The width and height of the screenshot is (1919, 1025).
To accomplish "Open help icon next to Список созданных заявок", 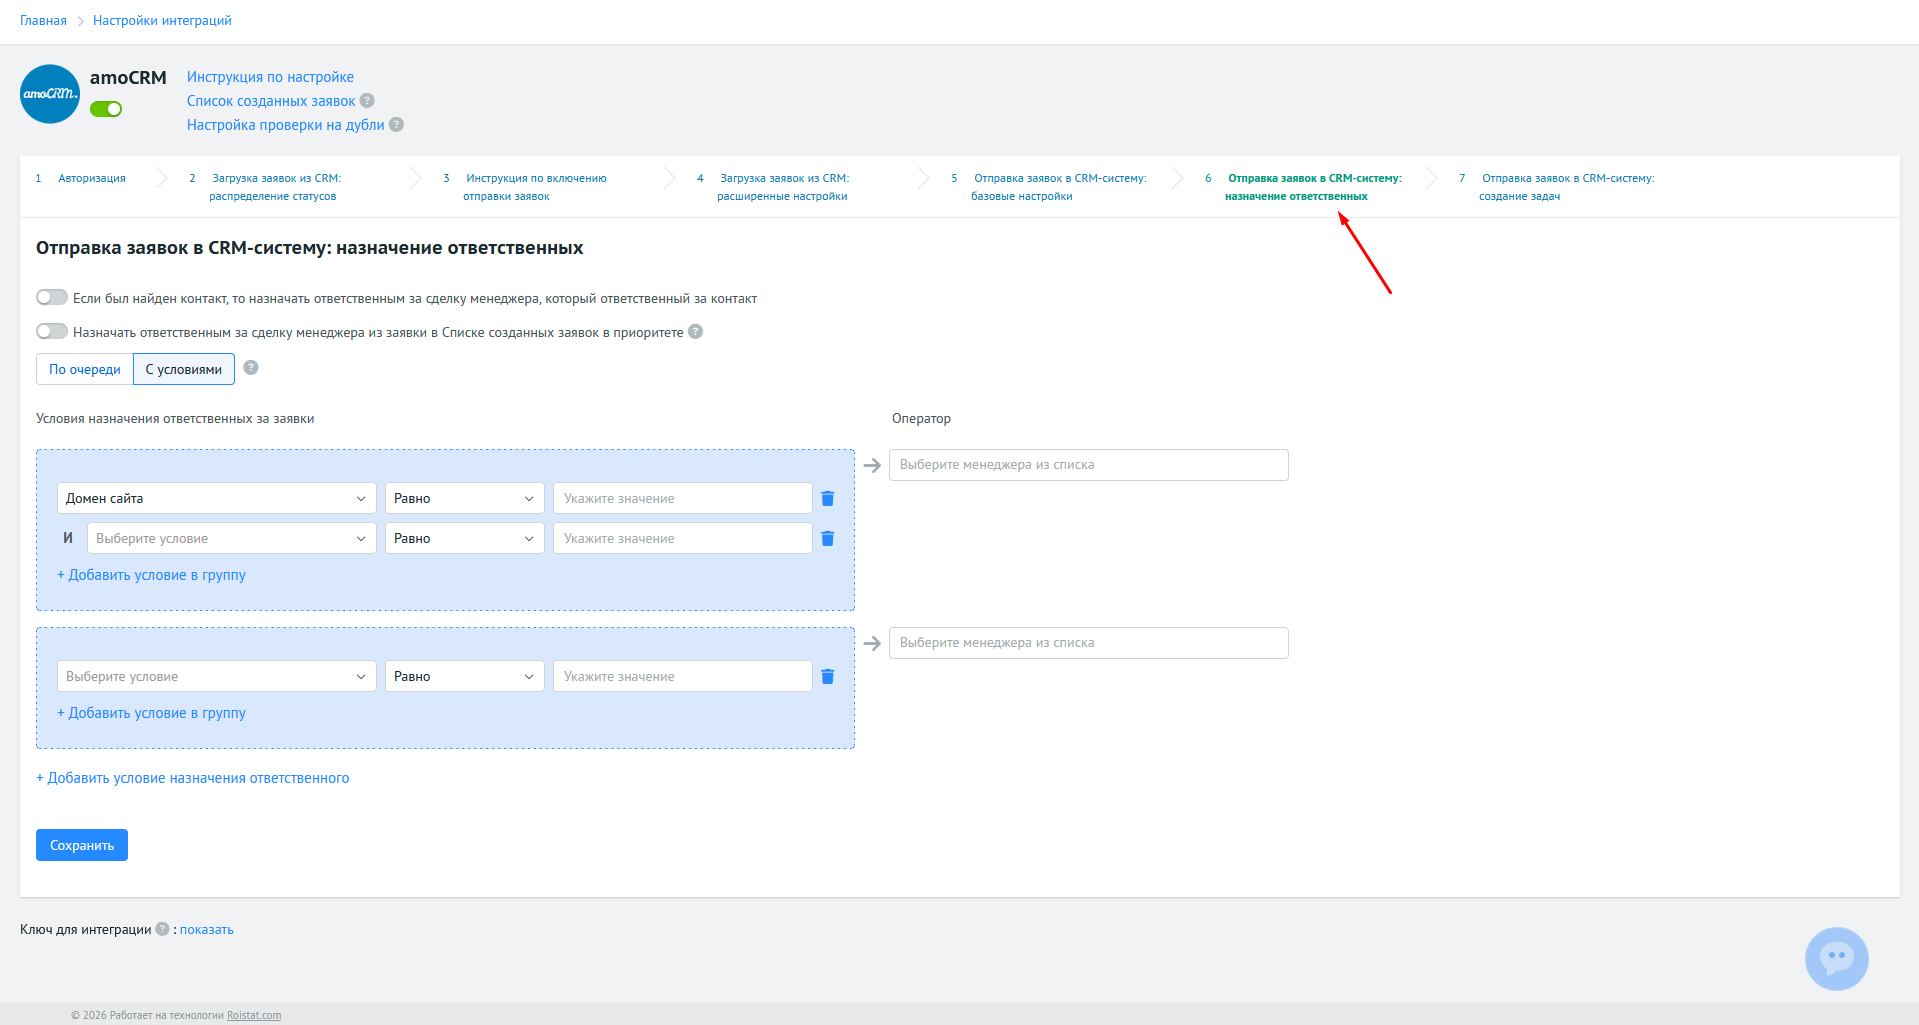I will pos(367,100).
